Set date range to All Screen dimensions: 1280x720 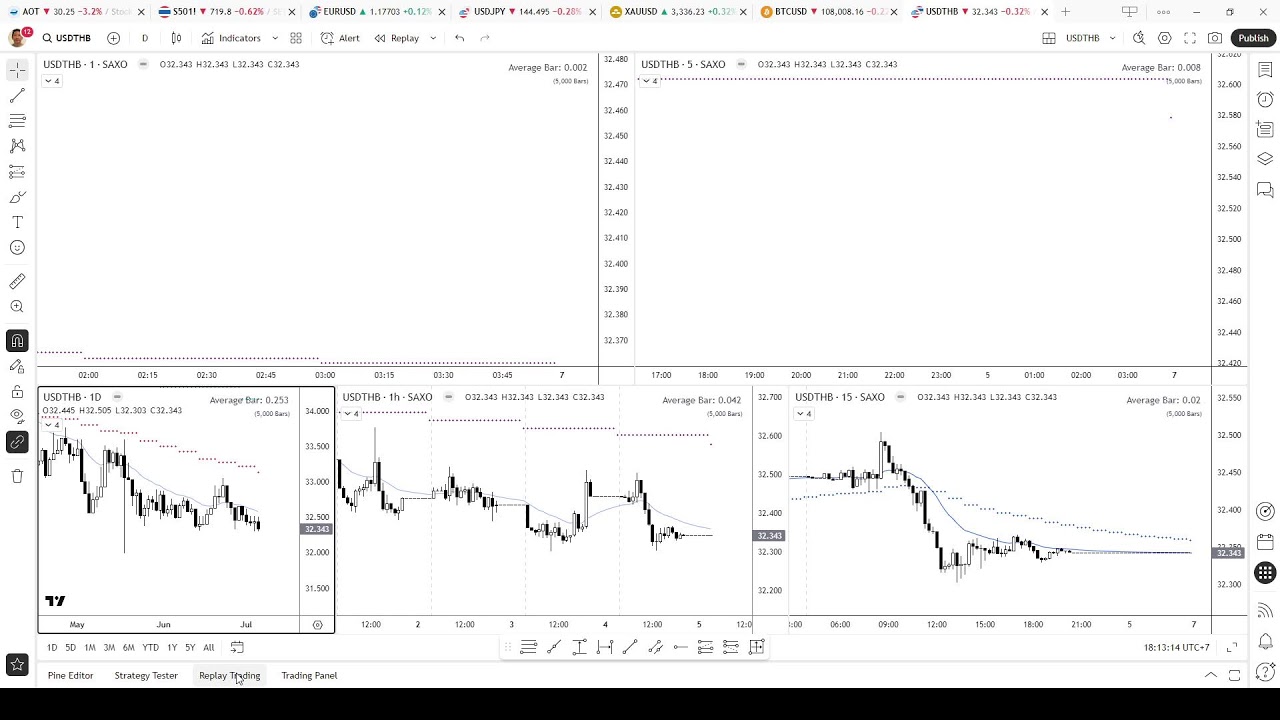point(208,648)
